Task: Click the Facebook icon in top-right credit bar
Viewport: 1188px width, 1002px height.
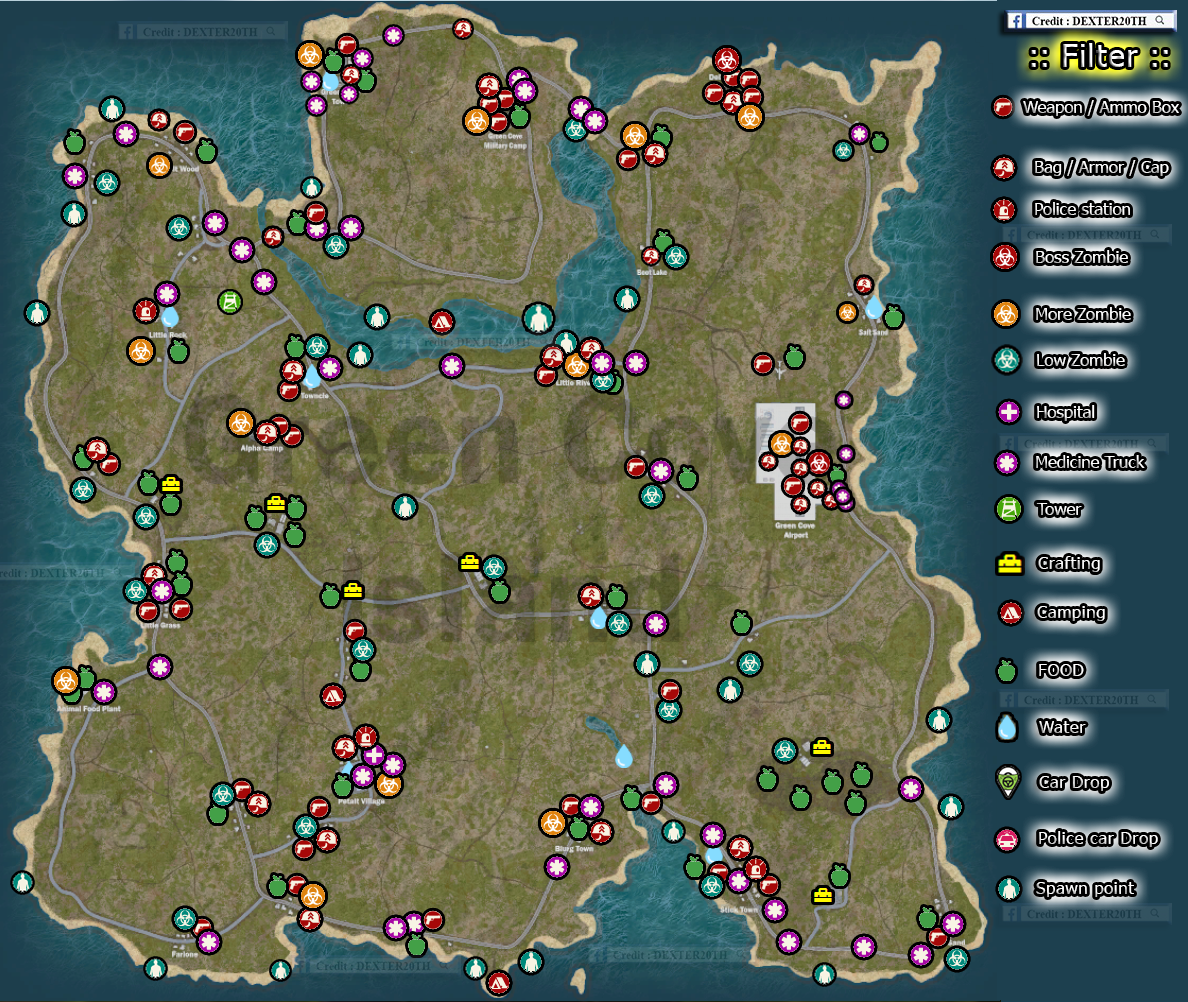Action: 1015,21
